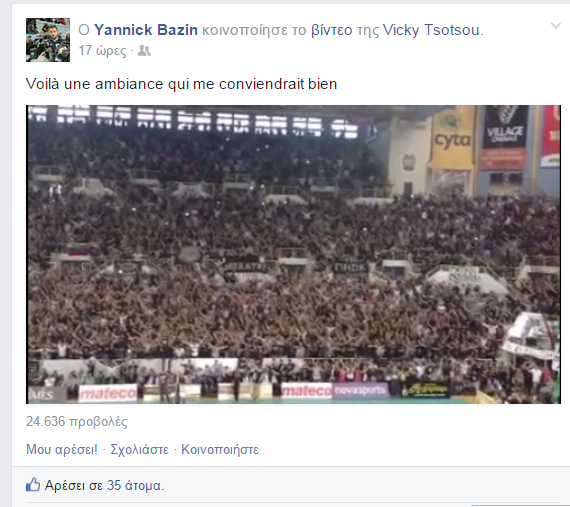Play the shared stadium crowd video
The height and width of the screenshot is (507, 570).
tap(293, 254)
